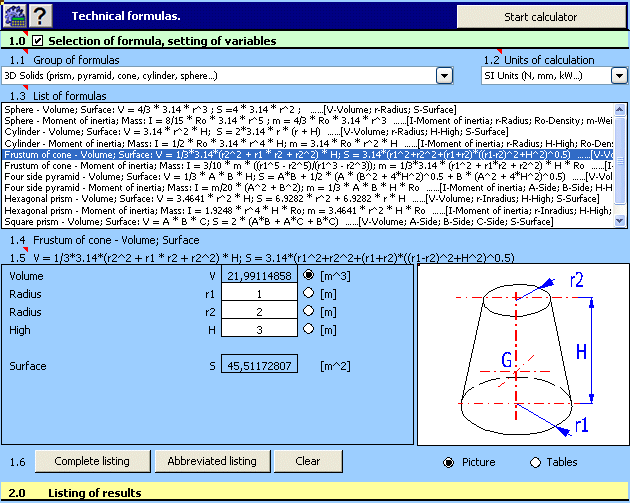Select the High H radio button
This screenshot has width=630, height=503.
pos(308,329)
